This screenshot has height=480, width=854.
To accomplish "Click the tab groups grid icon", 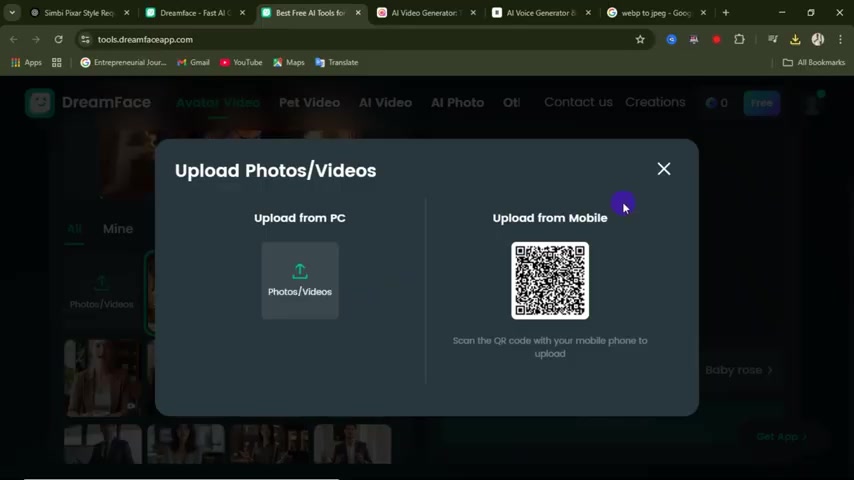I will tap(57, 63).
